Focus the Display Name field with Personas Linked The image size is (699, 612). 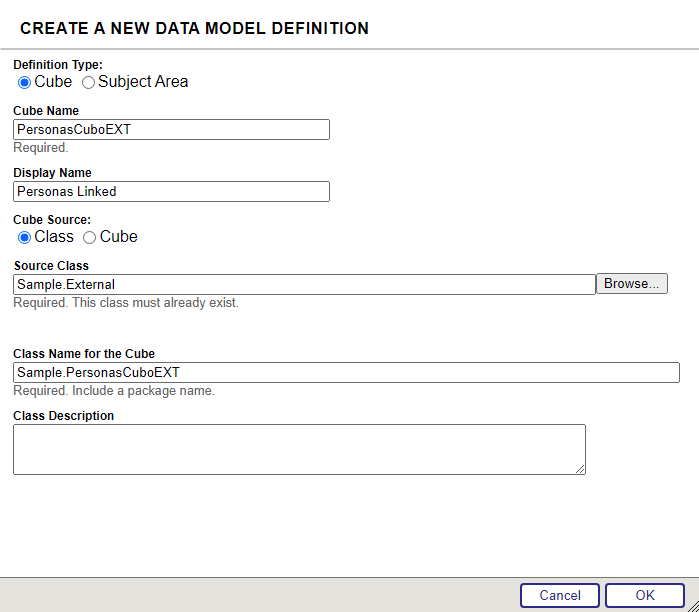(x=171, y=192)
